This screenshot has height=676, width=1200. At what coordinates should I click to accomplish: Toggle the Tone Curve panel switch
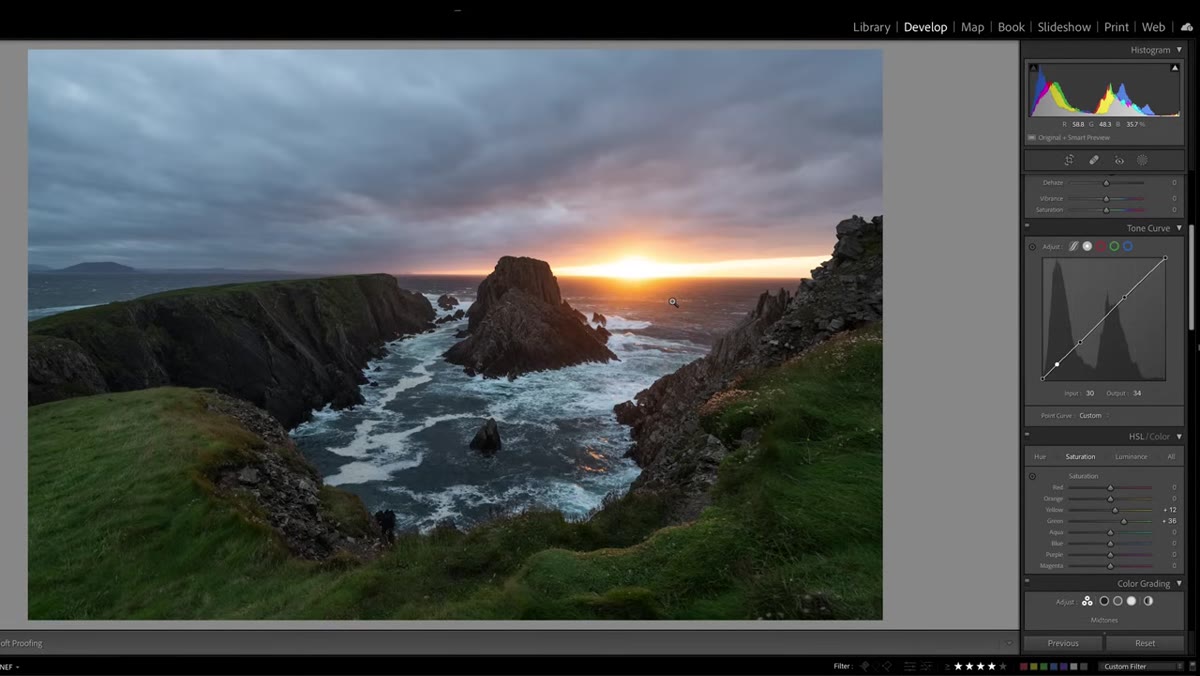click(x=1028, y=228)
